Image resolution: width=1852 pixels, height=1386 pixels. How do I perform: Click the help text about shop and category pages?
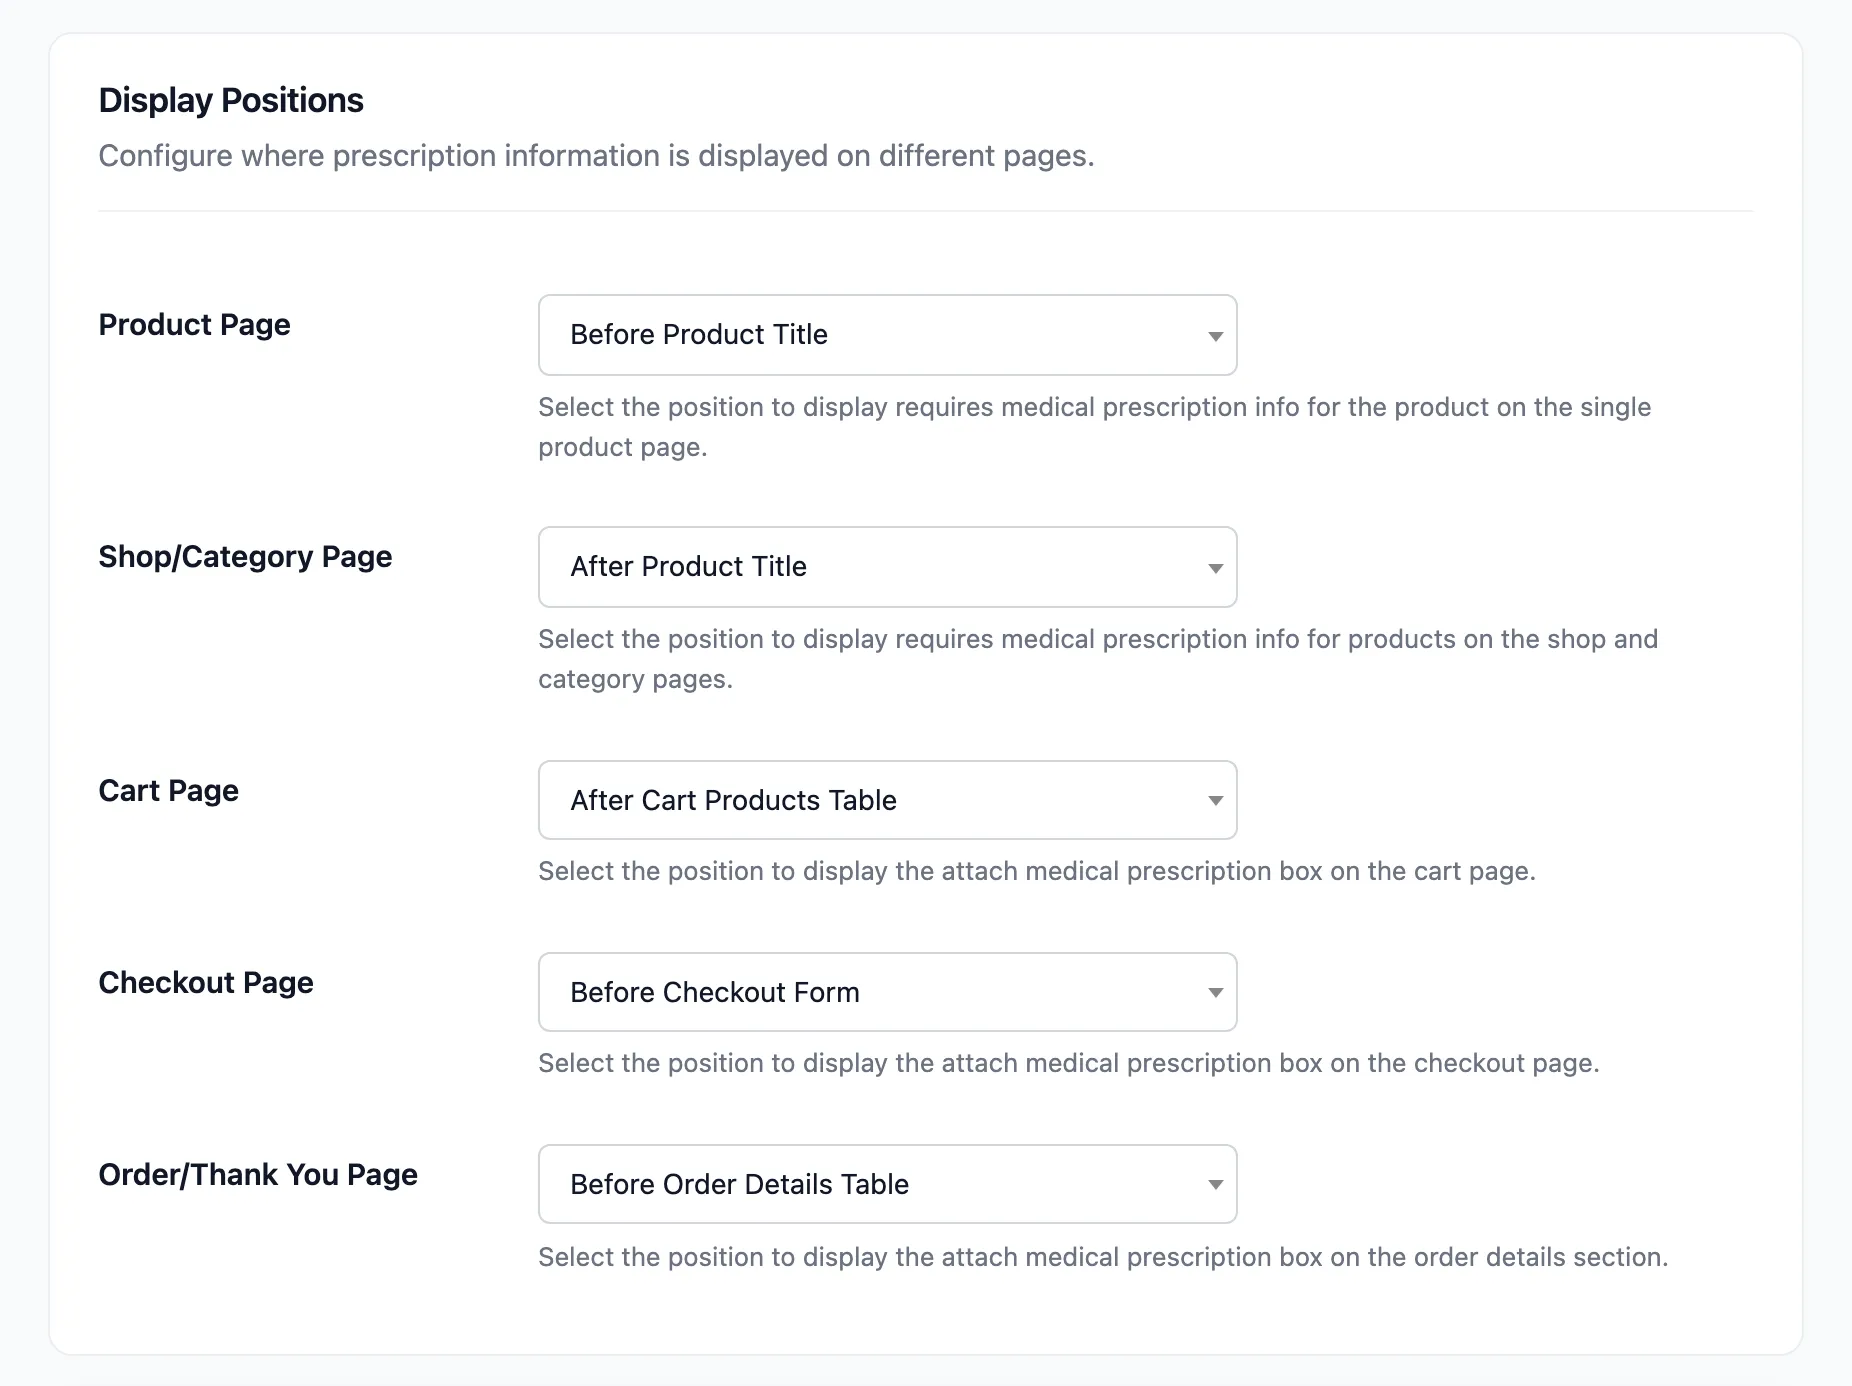1098,659
